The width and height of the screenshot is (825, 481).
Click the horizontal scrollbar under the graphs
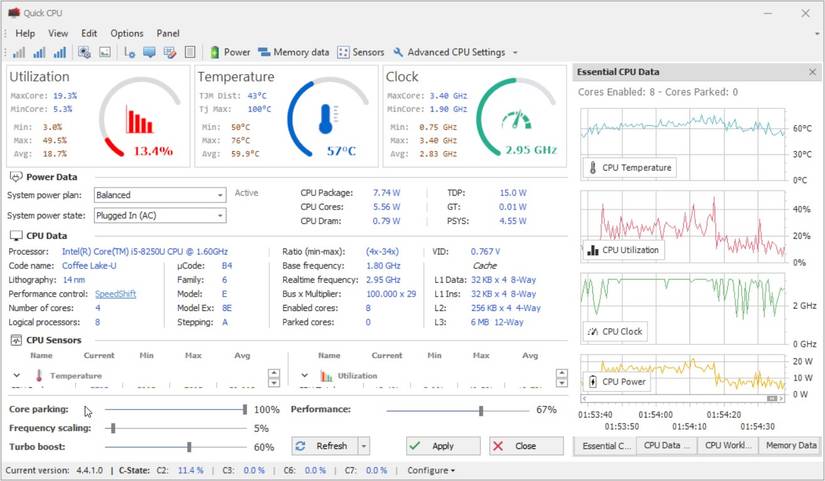[x=682, y=399]
